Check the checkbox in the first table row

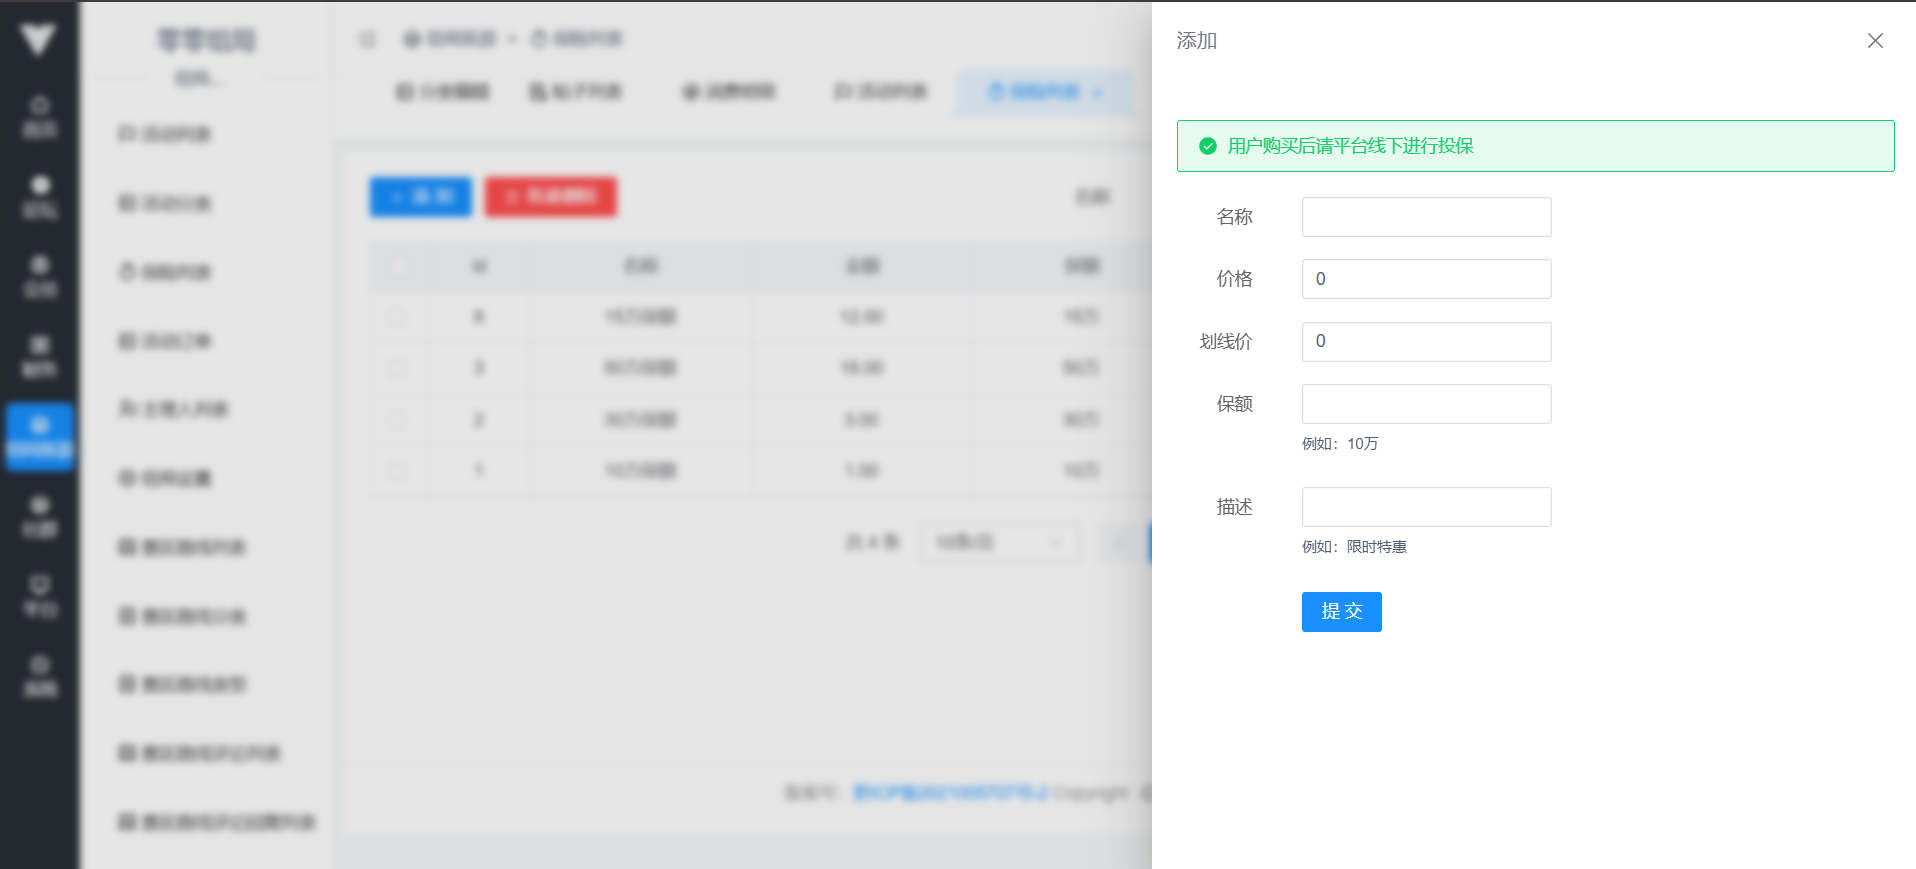pyautogui.click(x=397, y=317)
